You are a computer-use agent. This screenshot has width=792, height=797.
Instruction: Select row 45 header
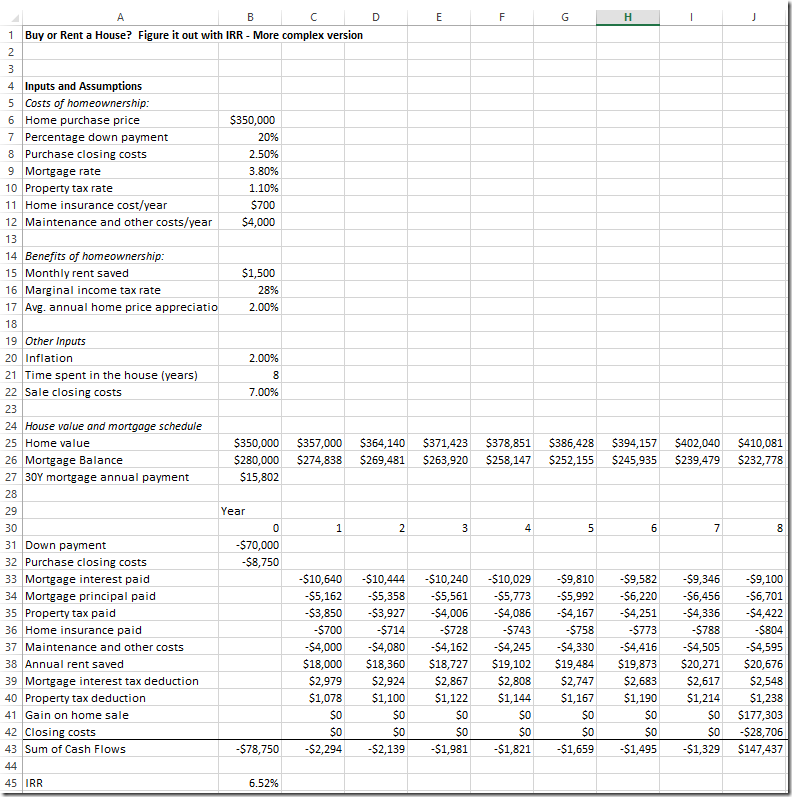click(x=11, y=783)
